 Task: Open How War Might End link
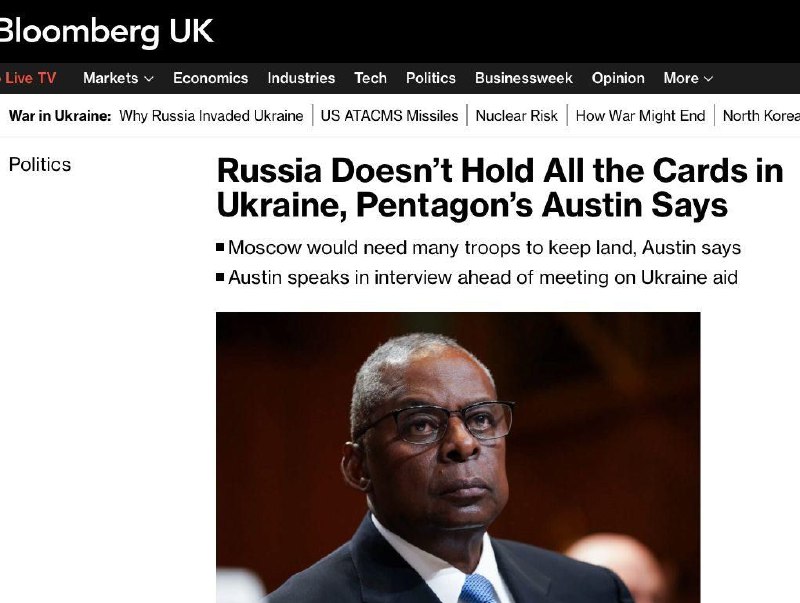coord(640,116)
